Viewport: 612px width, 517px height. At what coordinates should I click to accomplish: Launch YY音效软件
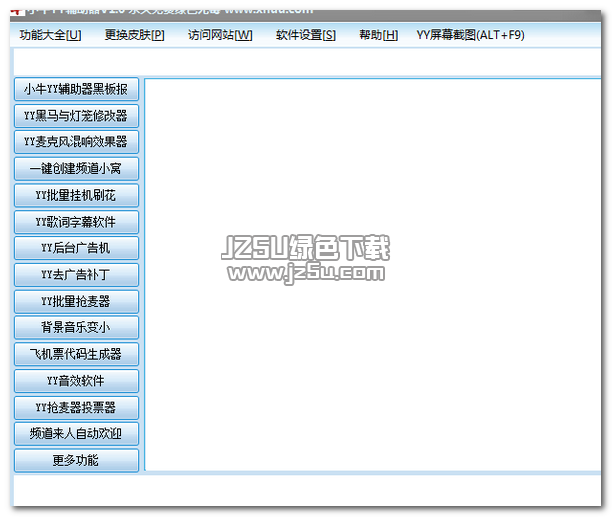pos(76,381)
